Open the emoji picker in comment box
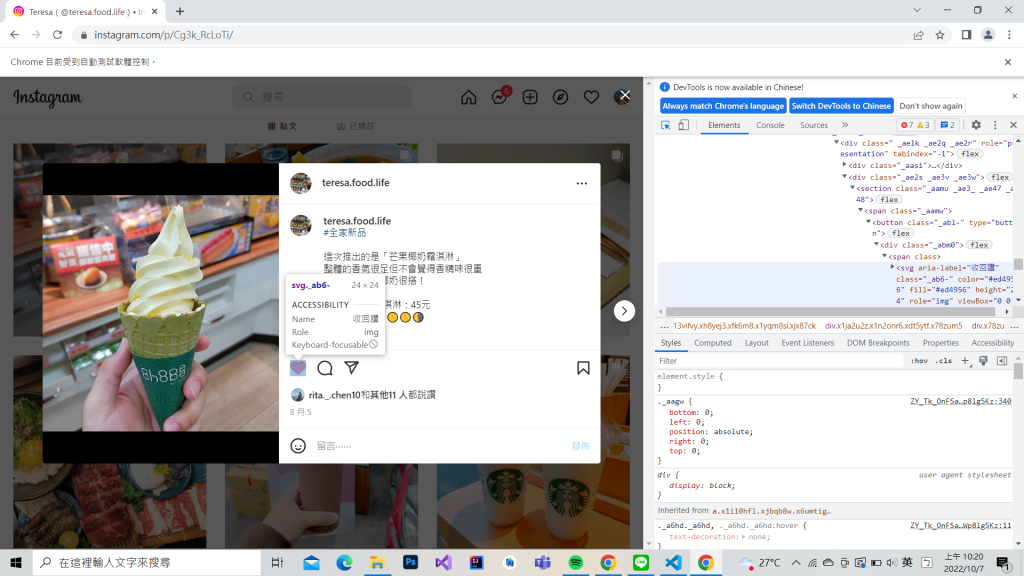Viewport: 1024px width, 576px height. (x=298, y=445)
